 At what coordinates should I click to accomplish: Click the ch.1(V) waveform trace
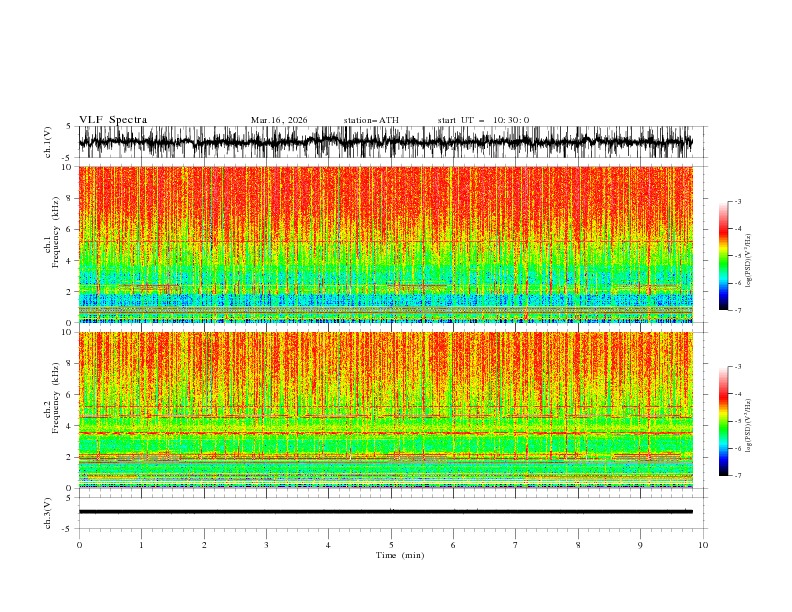(x=385, y=142)
